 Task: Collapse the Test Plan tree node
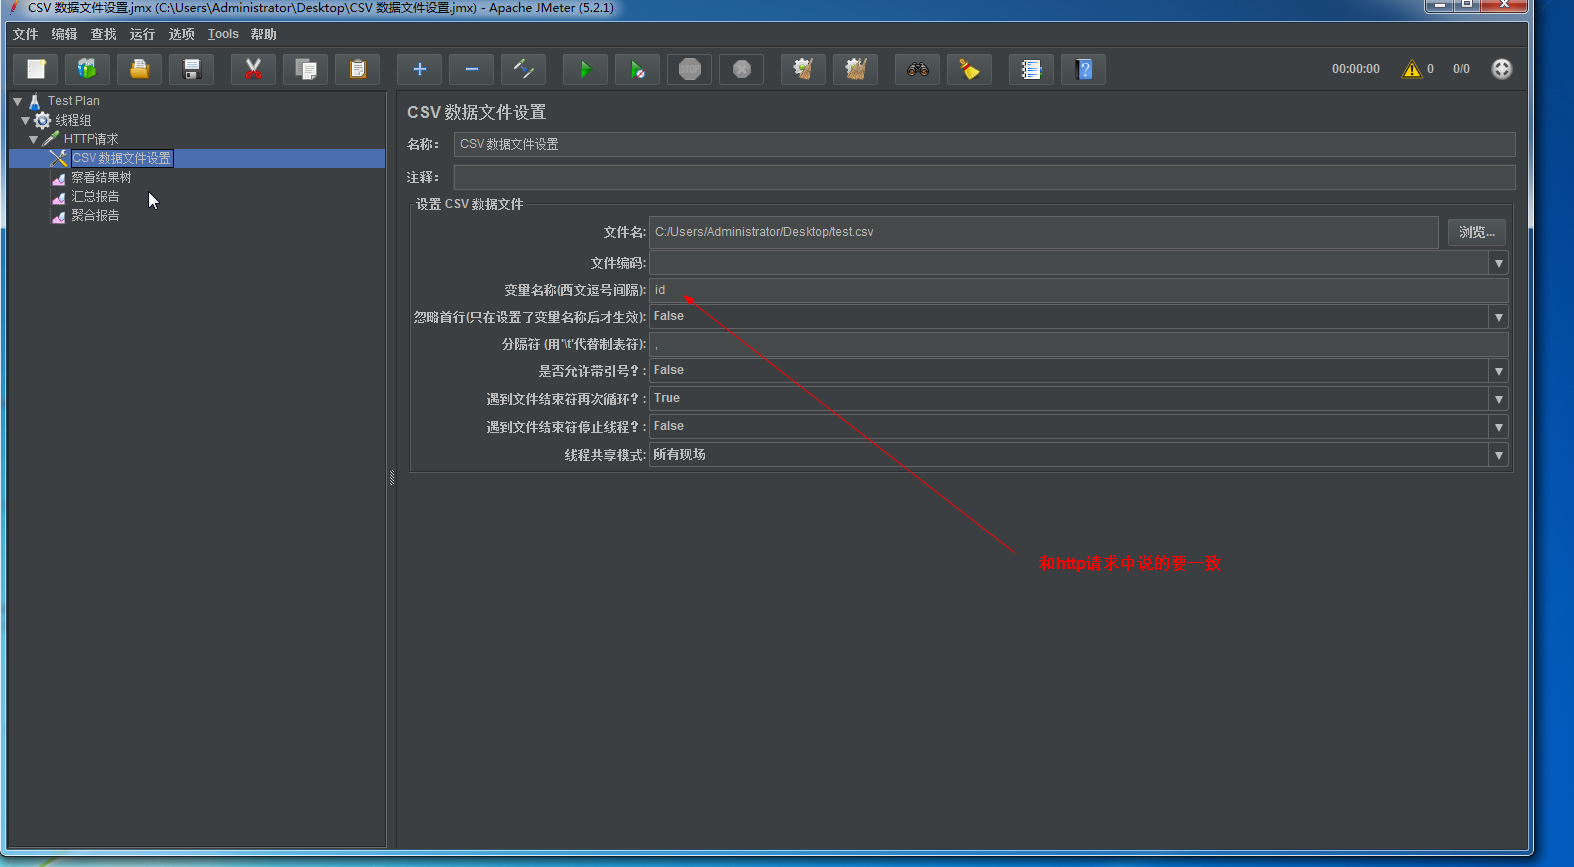18,101
